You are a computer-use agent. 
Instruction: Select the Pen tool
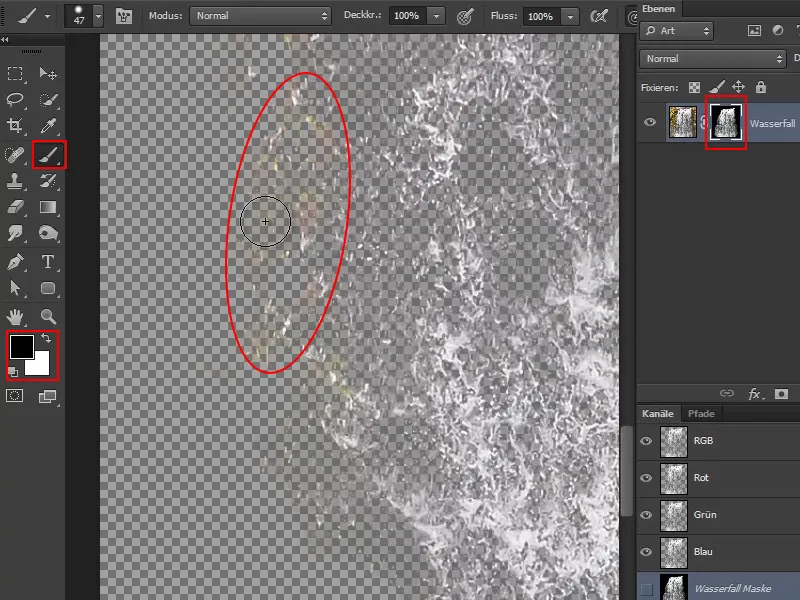point(15,262)
